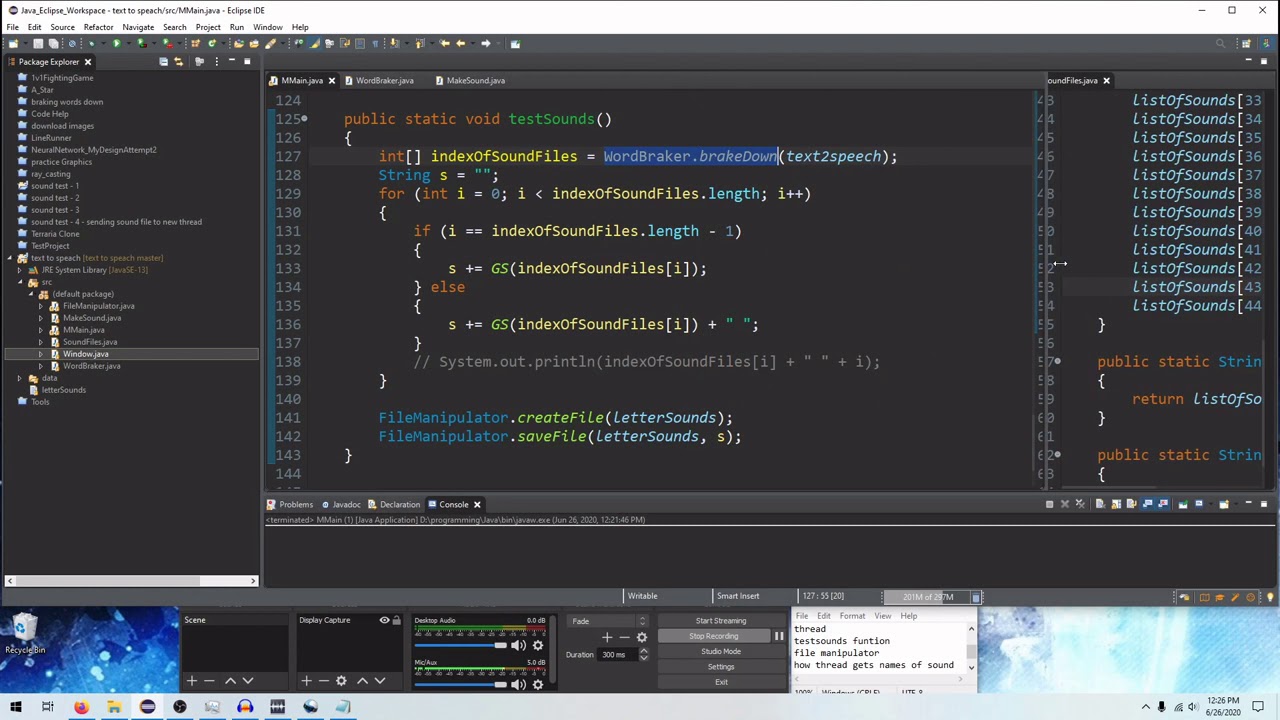Click the Back navigation arrow in toolbar
Image resolution: width=1280 pixels, height=720 pixels.
(x=460, y=43)
